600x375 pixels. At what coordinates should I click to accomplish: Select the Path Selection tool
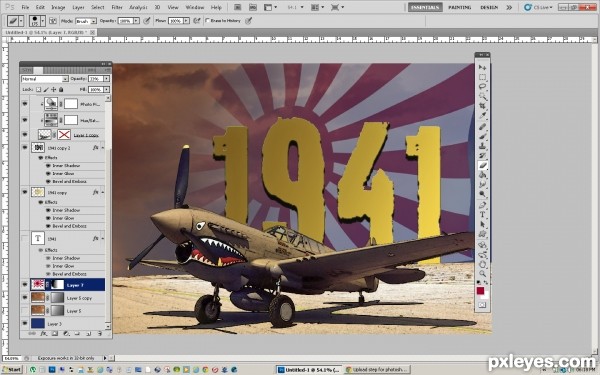pos(483,224)
